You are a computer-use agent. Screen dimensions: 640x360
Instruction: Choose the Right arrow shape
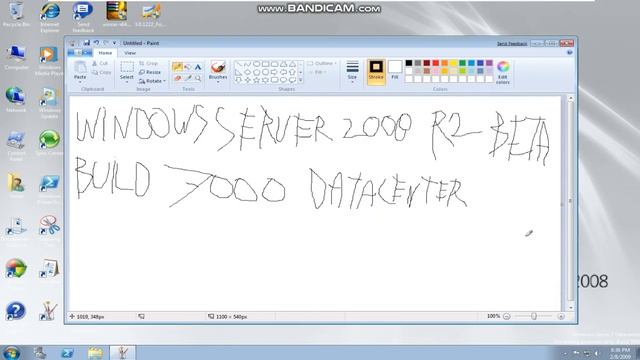coord(275,72)
